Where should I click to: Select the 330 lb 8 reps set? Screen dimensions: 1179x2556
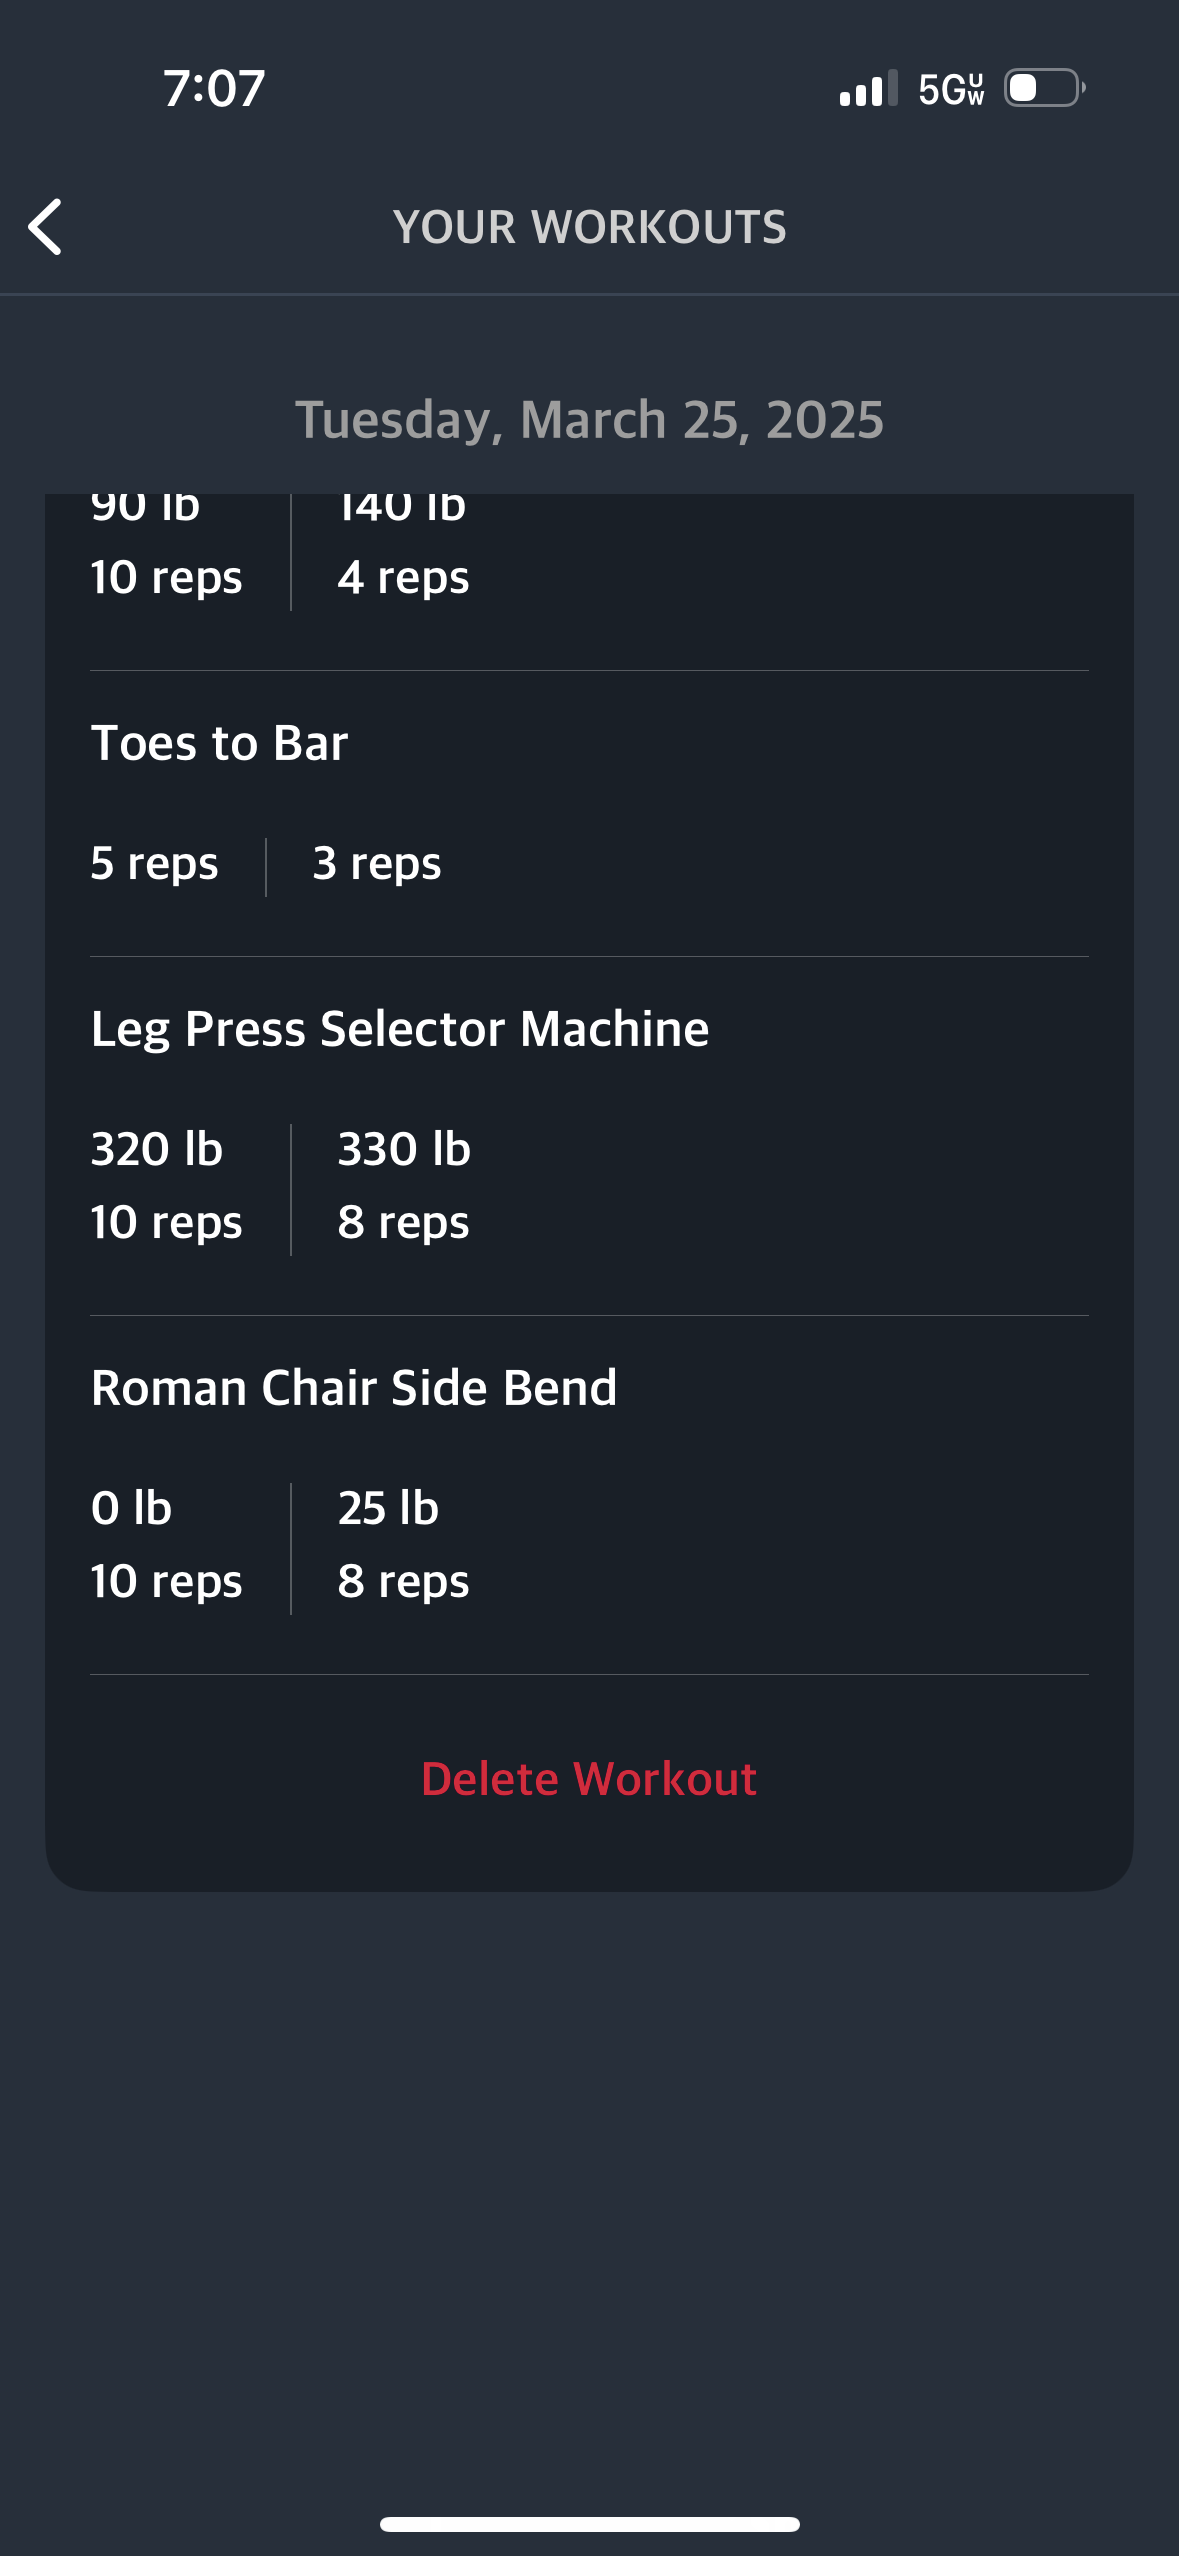pyautogui.click(x=404, y=1186)
